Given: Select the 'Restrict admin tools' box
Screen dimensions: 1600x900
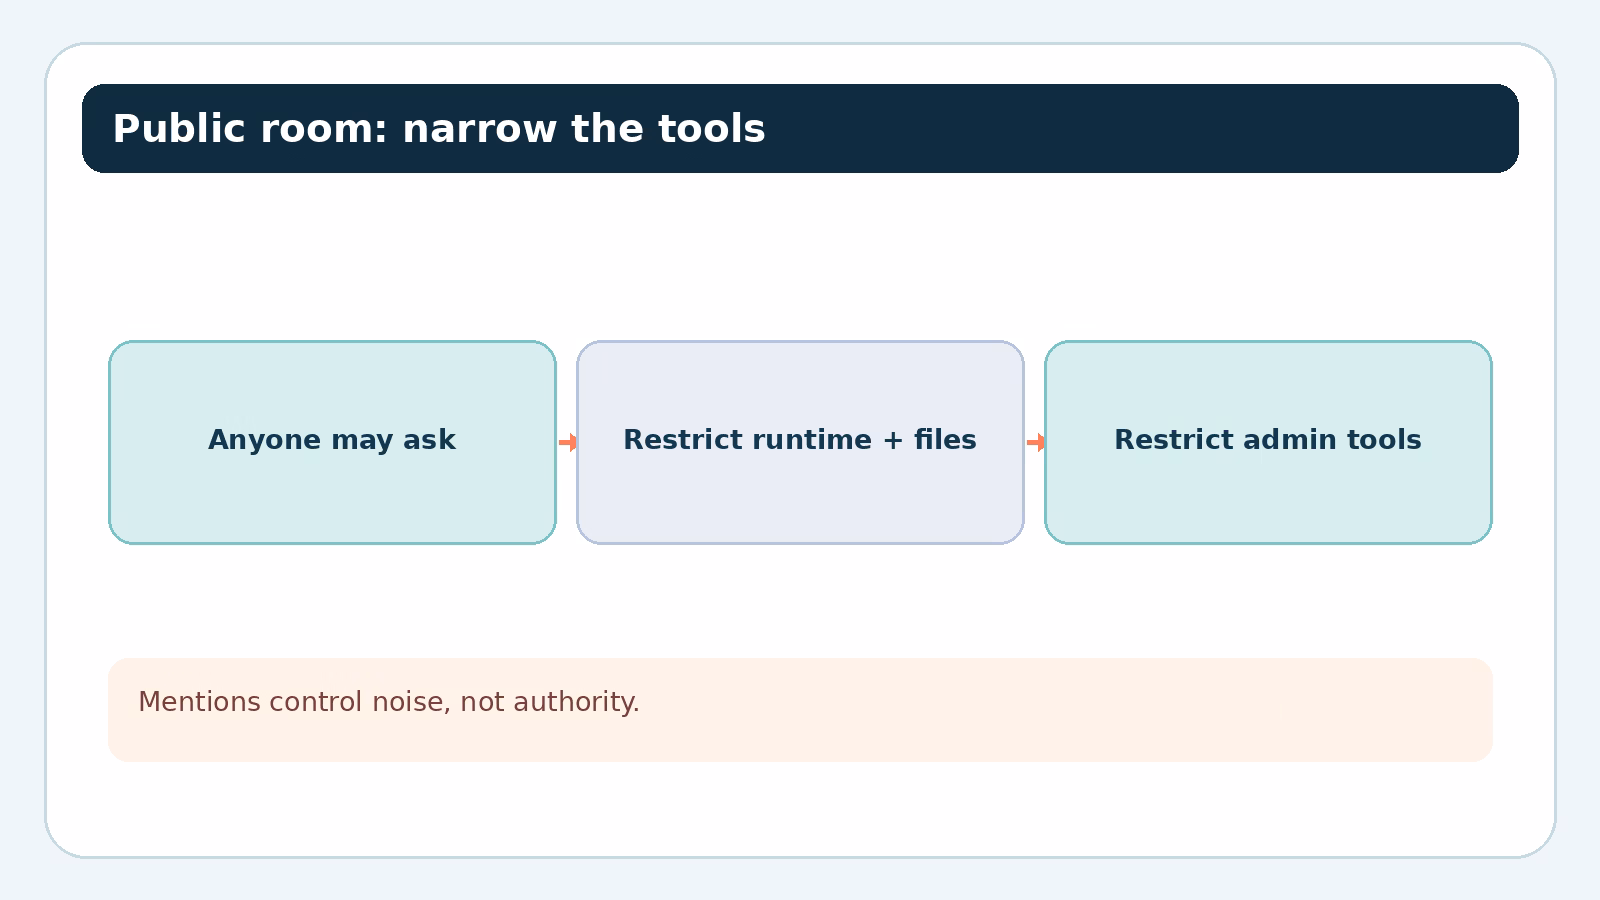Looking at the screenshot, I should pos(1268,442).
